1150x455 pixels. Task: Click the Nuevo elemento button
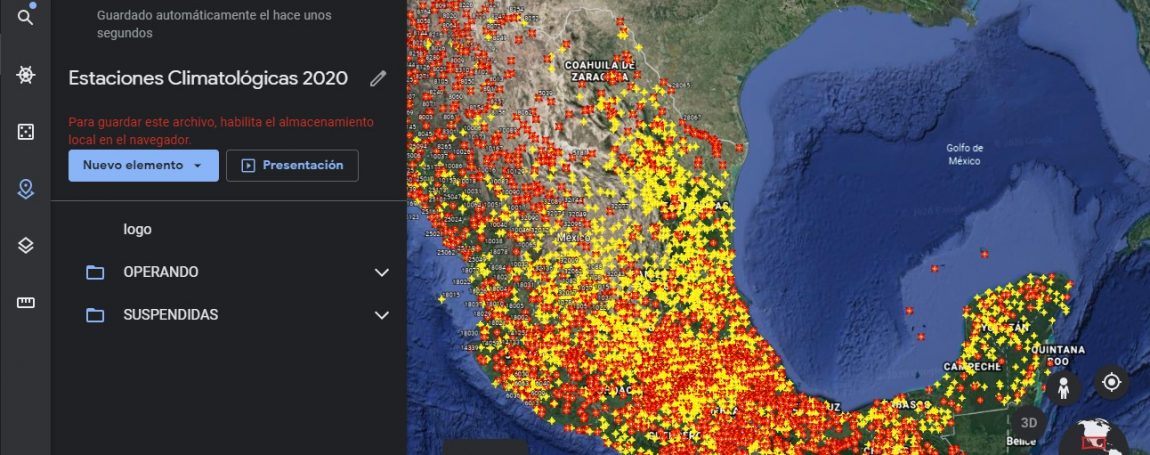click(x=144, y=165)
